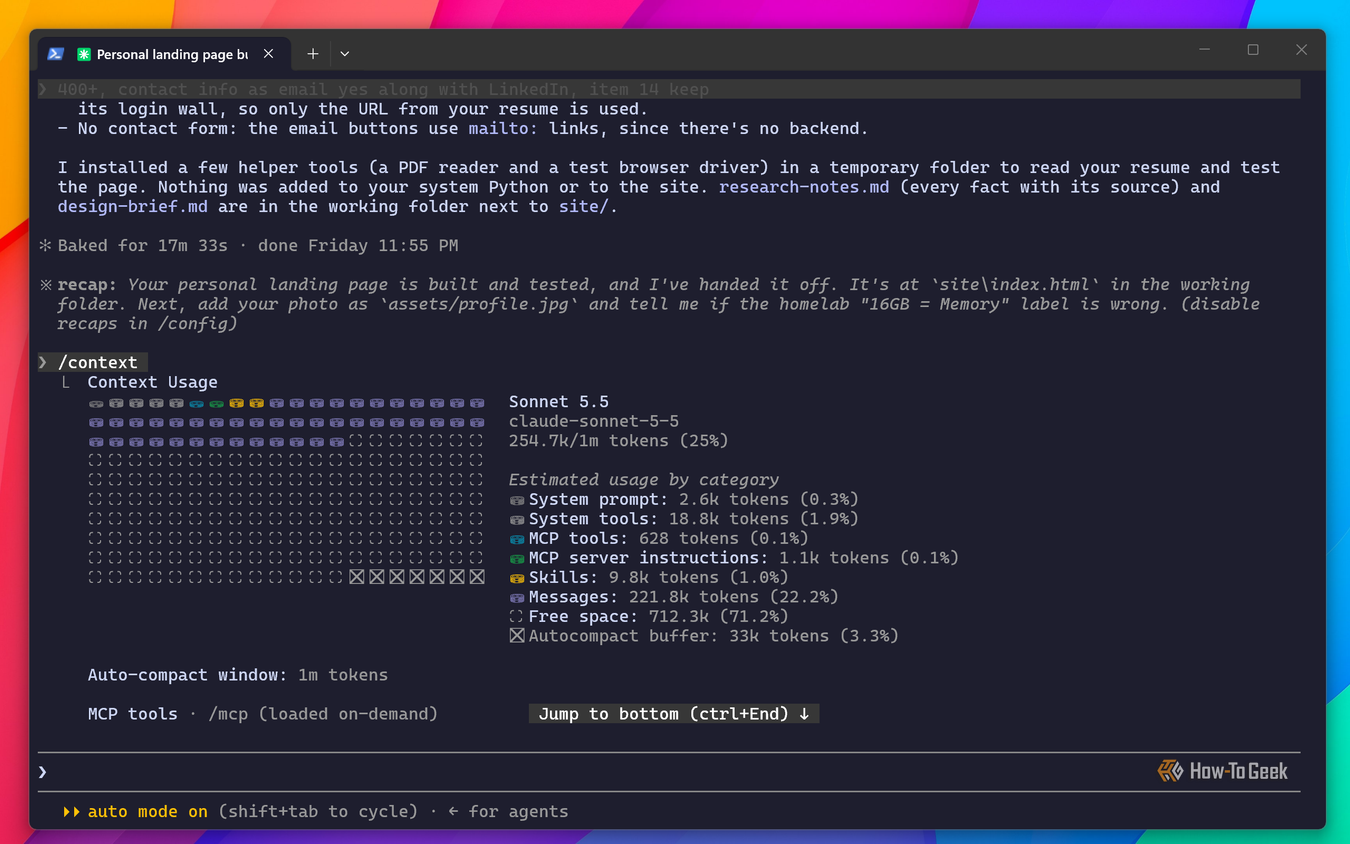
Task: Click the Free space legend icon
Action: point(517,617)
